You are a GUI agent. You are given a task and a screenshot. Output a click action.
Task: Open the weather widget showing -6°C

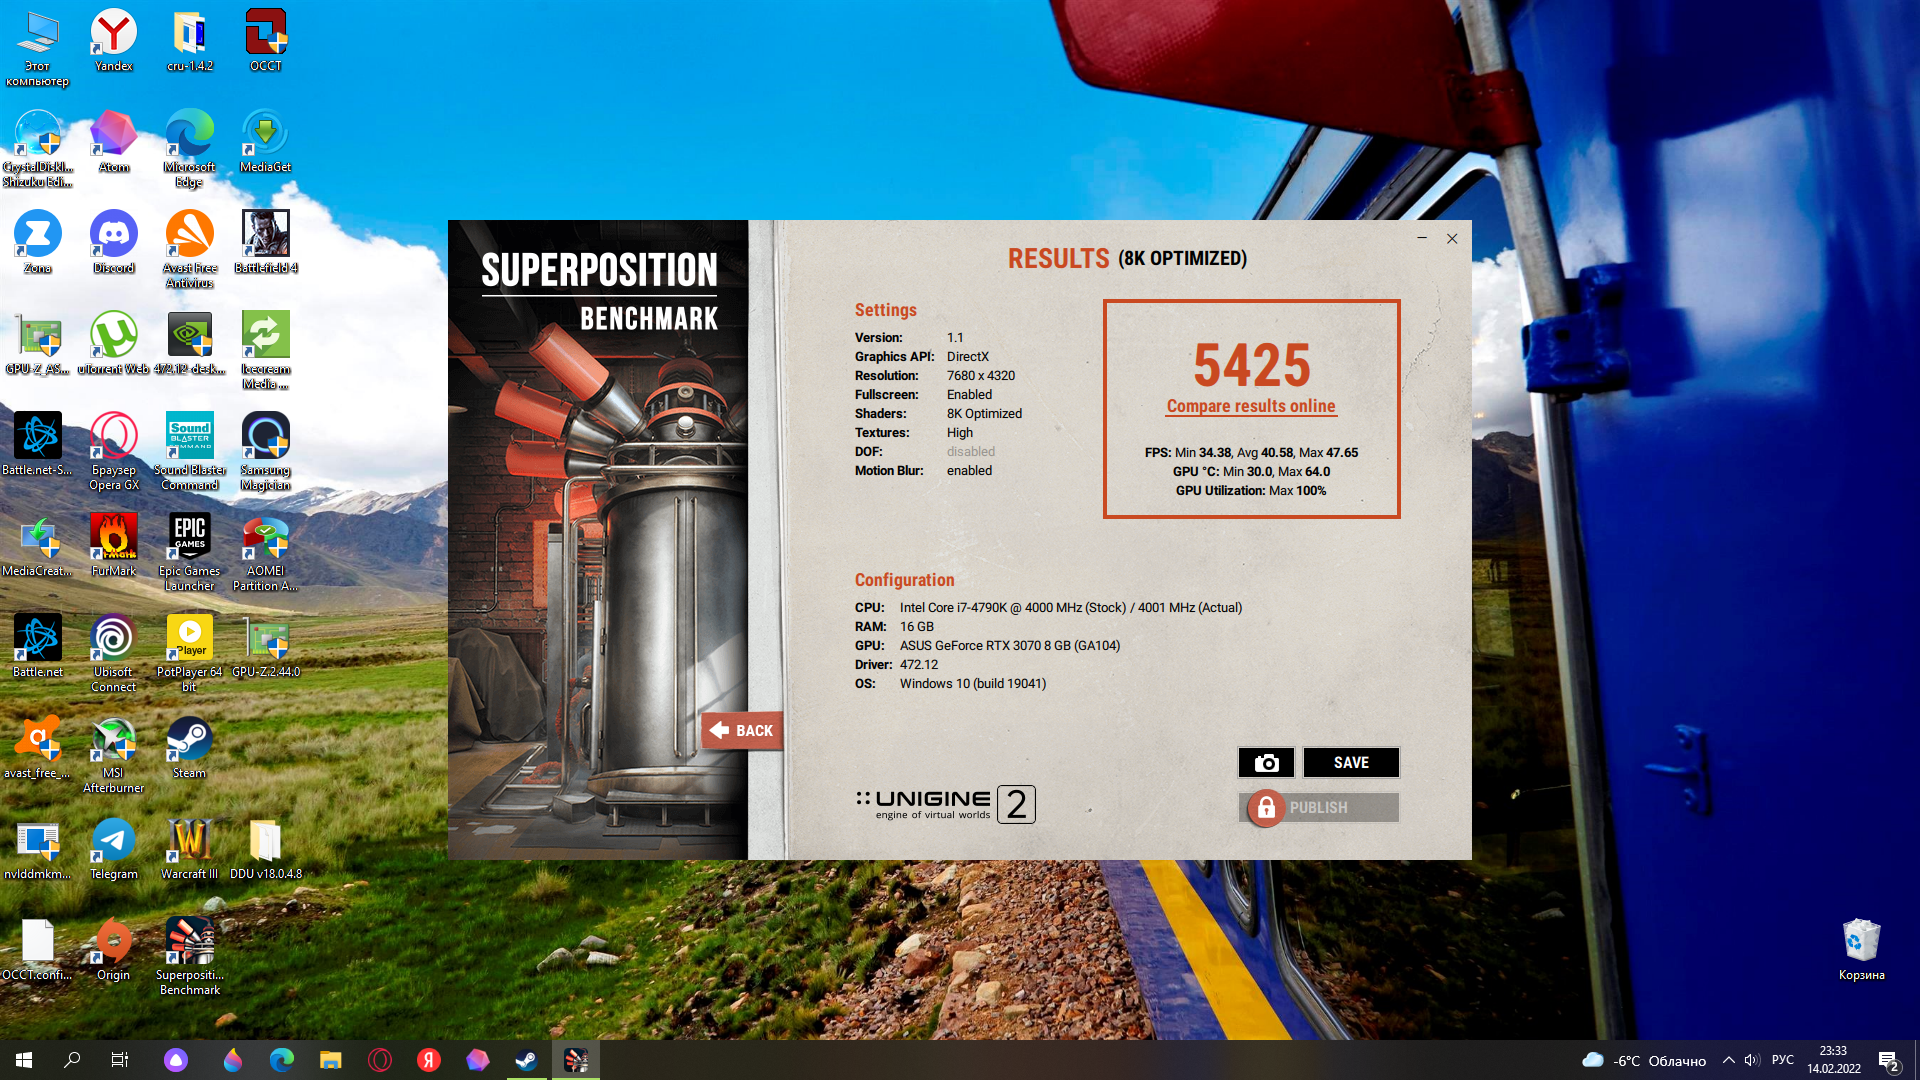click(1644, 1060)
